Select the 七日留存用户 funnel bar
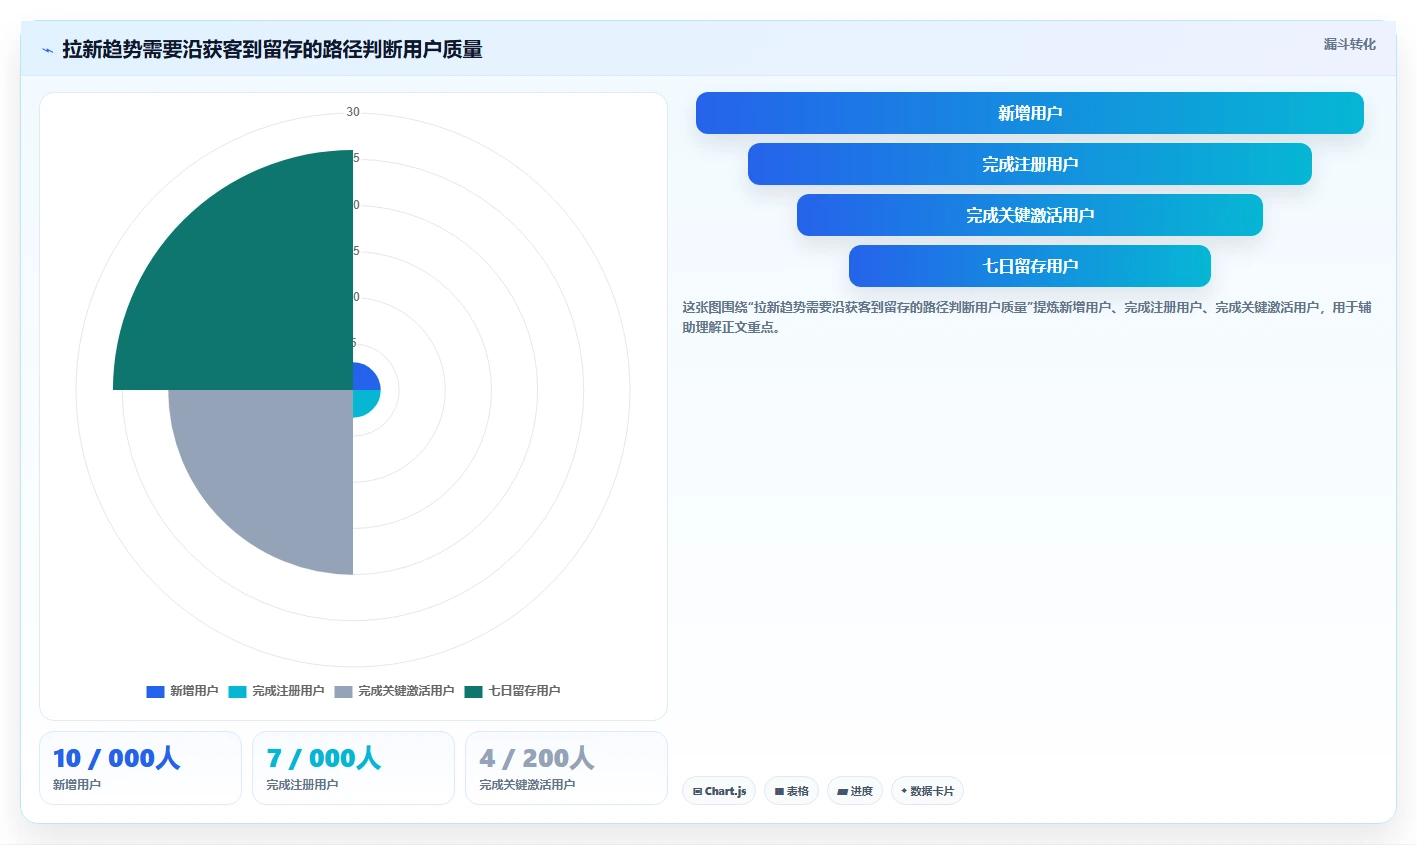This screenshot has height=845, width=1417. (x=1029, y=266)
